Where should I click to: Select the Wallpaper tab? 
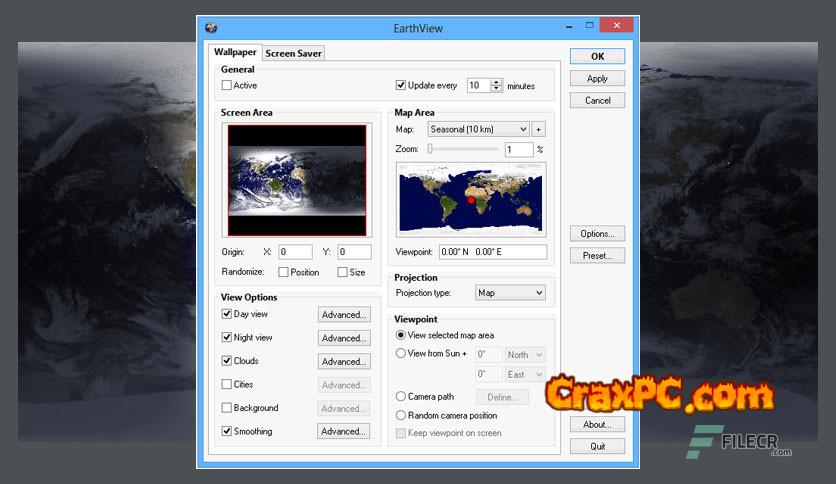[x=234, y=52]
